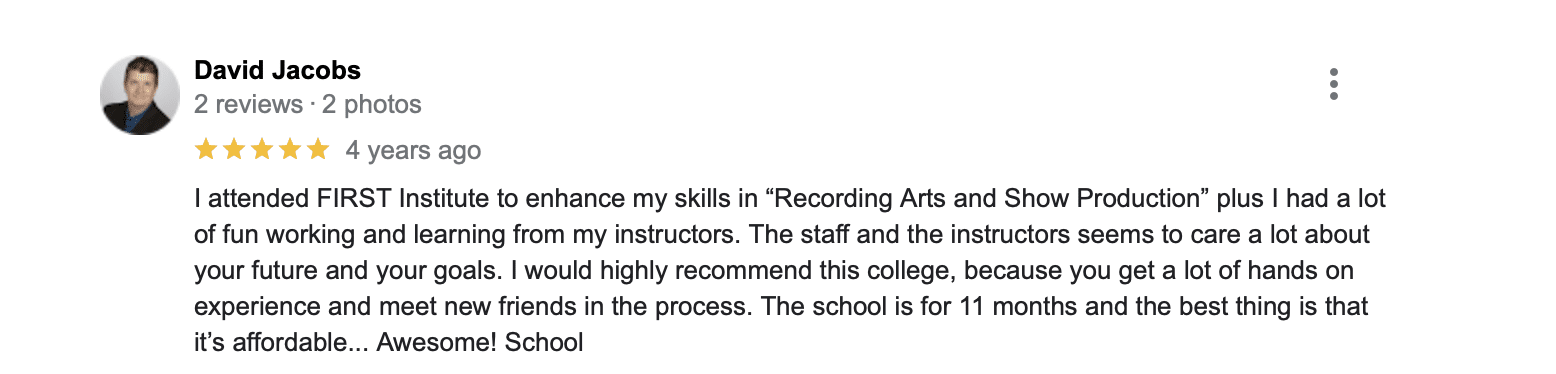Click David Jacobs' profile avatar photo
Viewport: 1556px width, 374px height.
(x=140, y=95)
